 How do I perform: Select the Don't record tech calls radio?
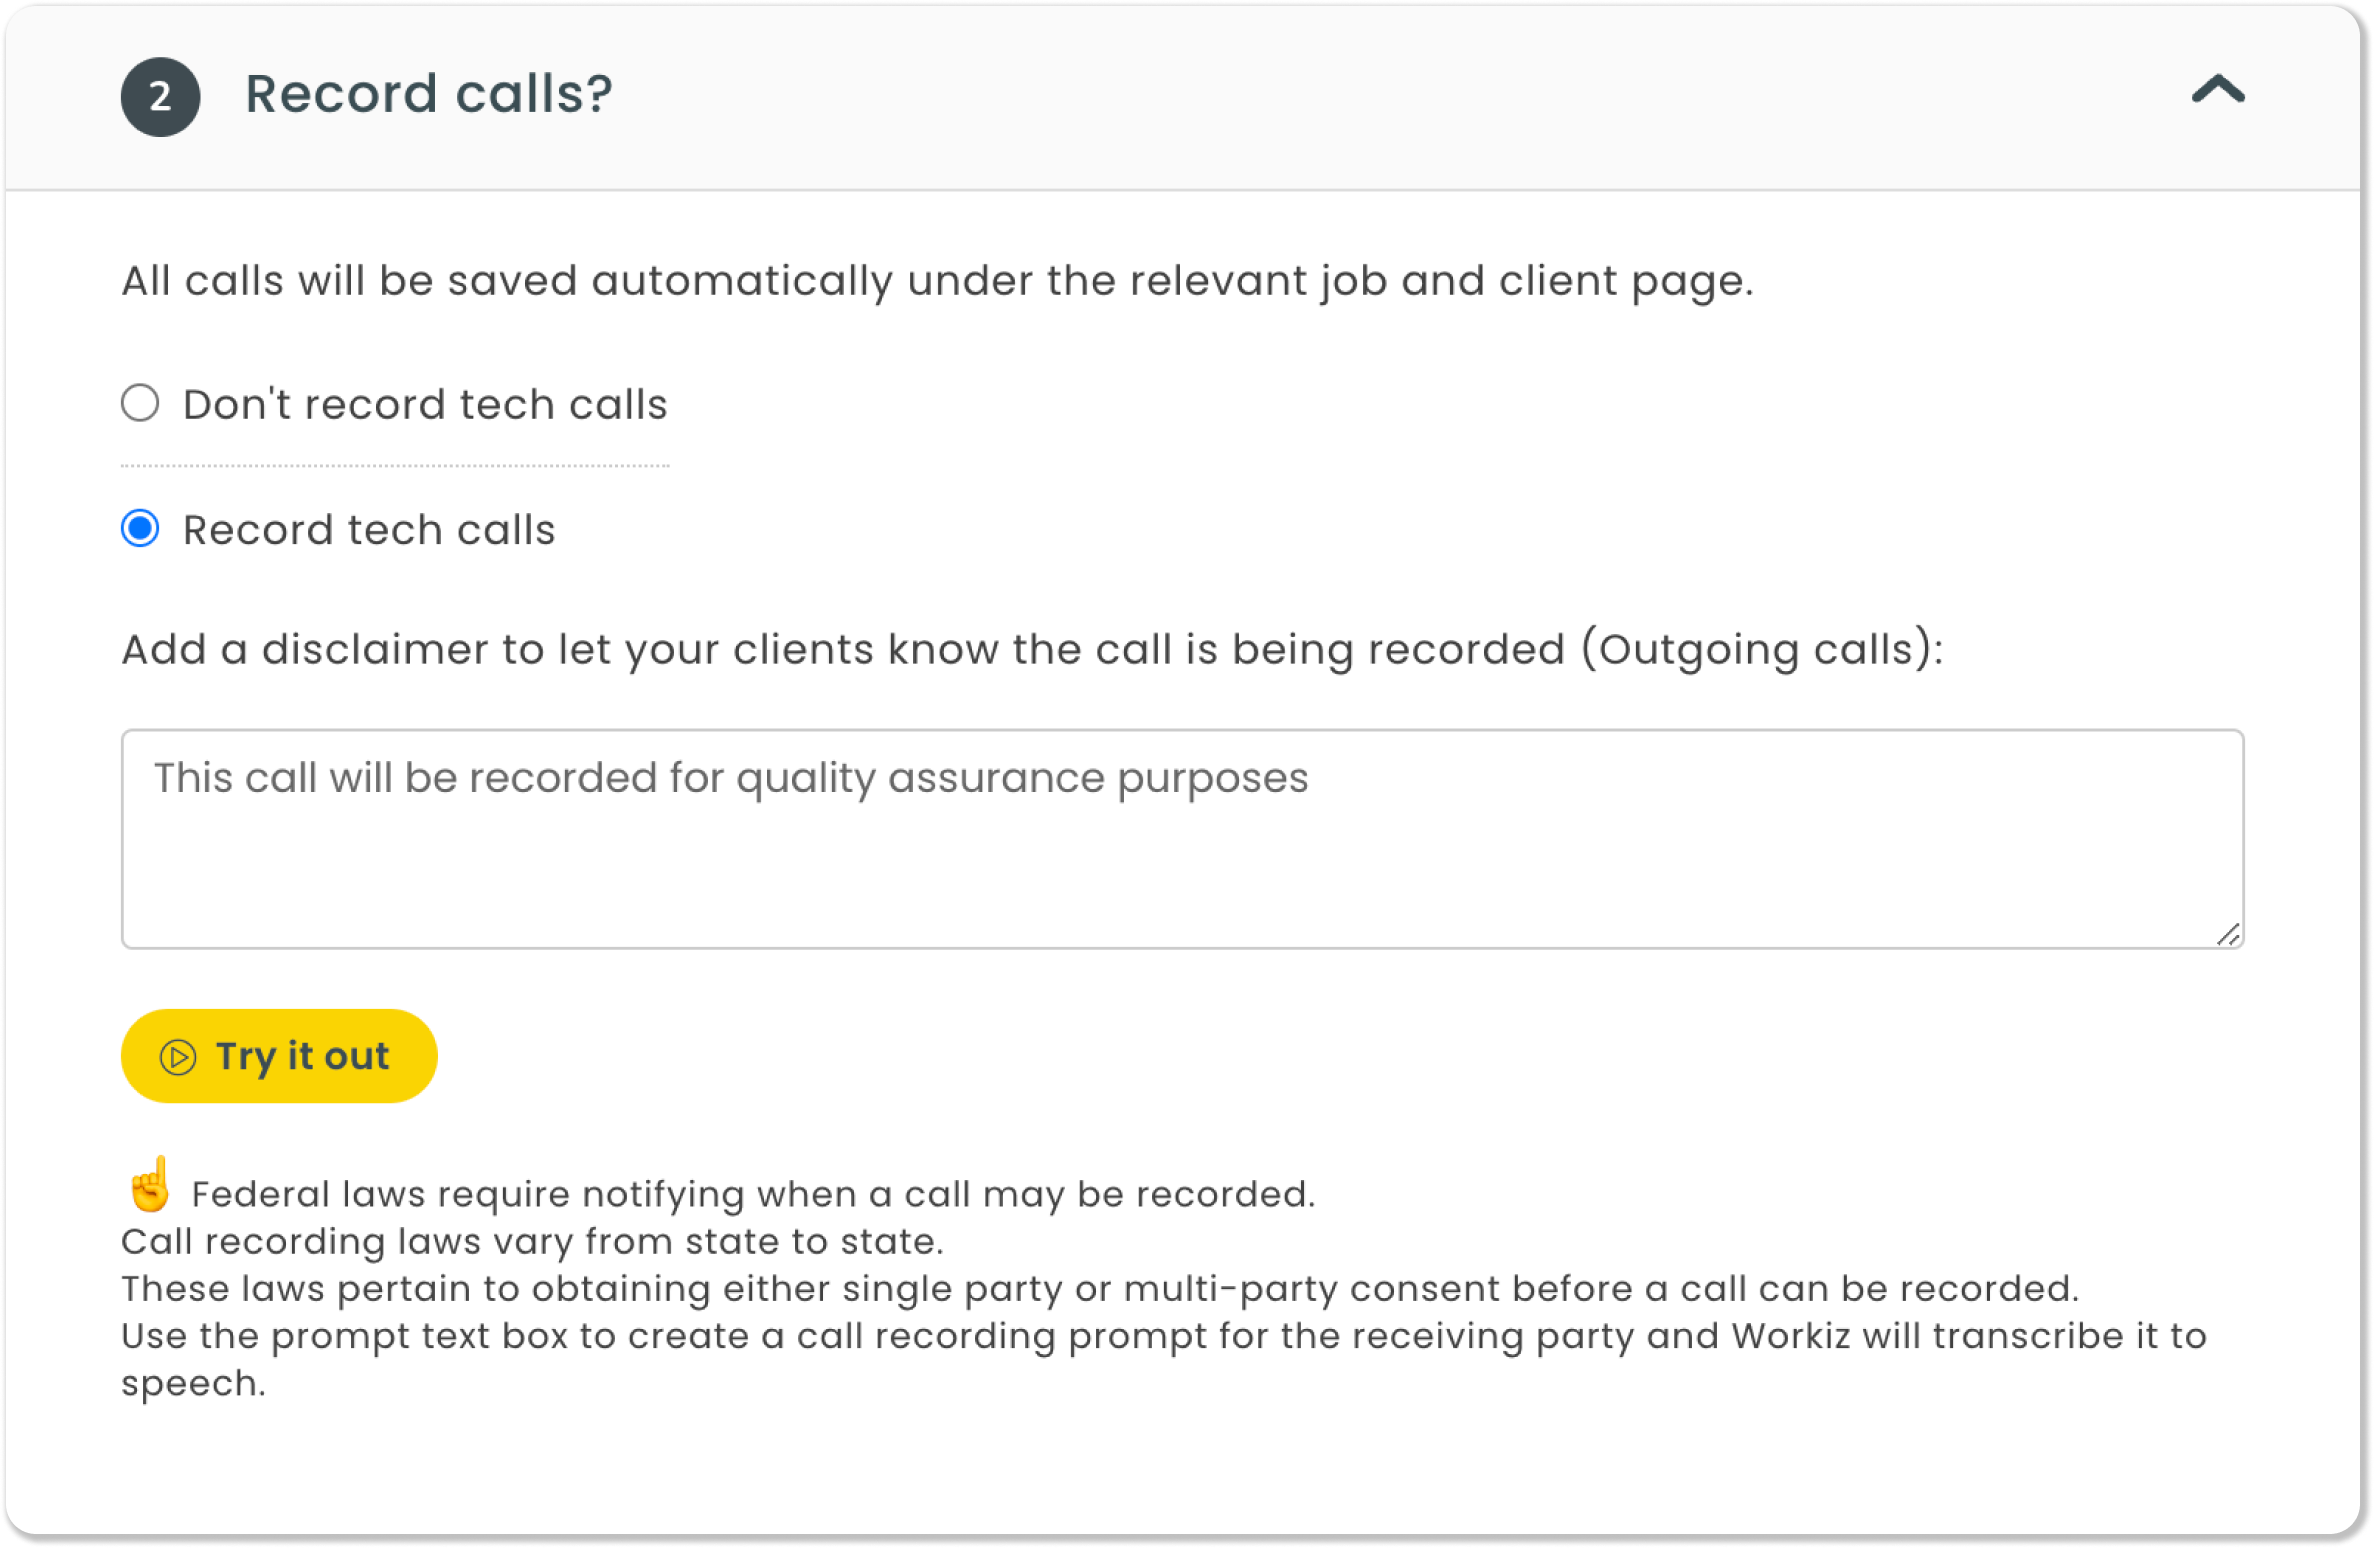140,403
